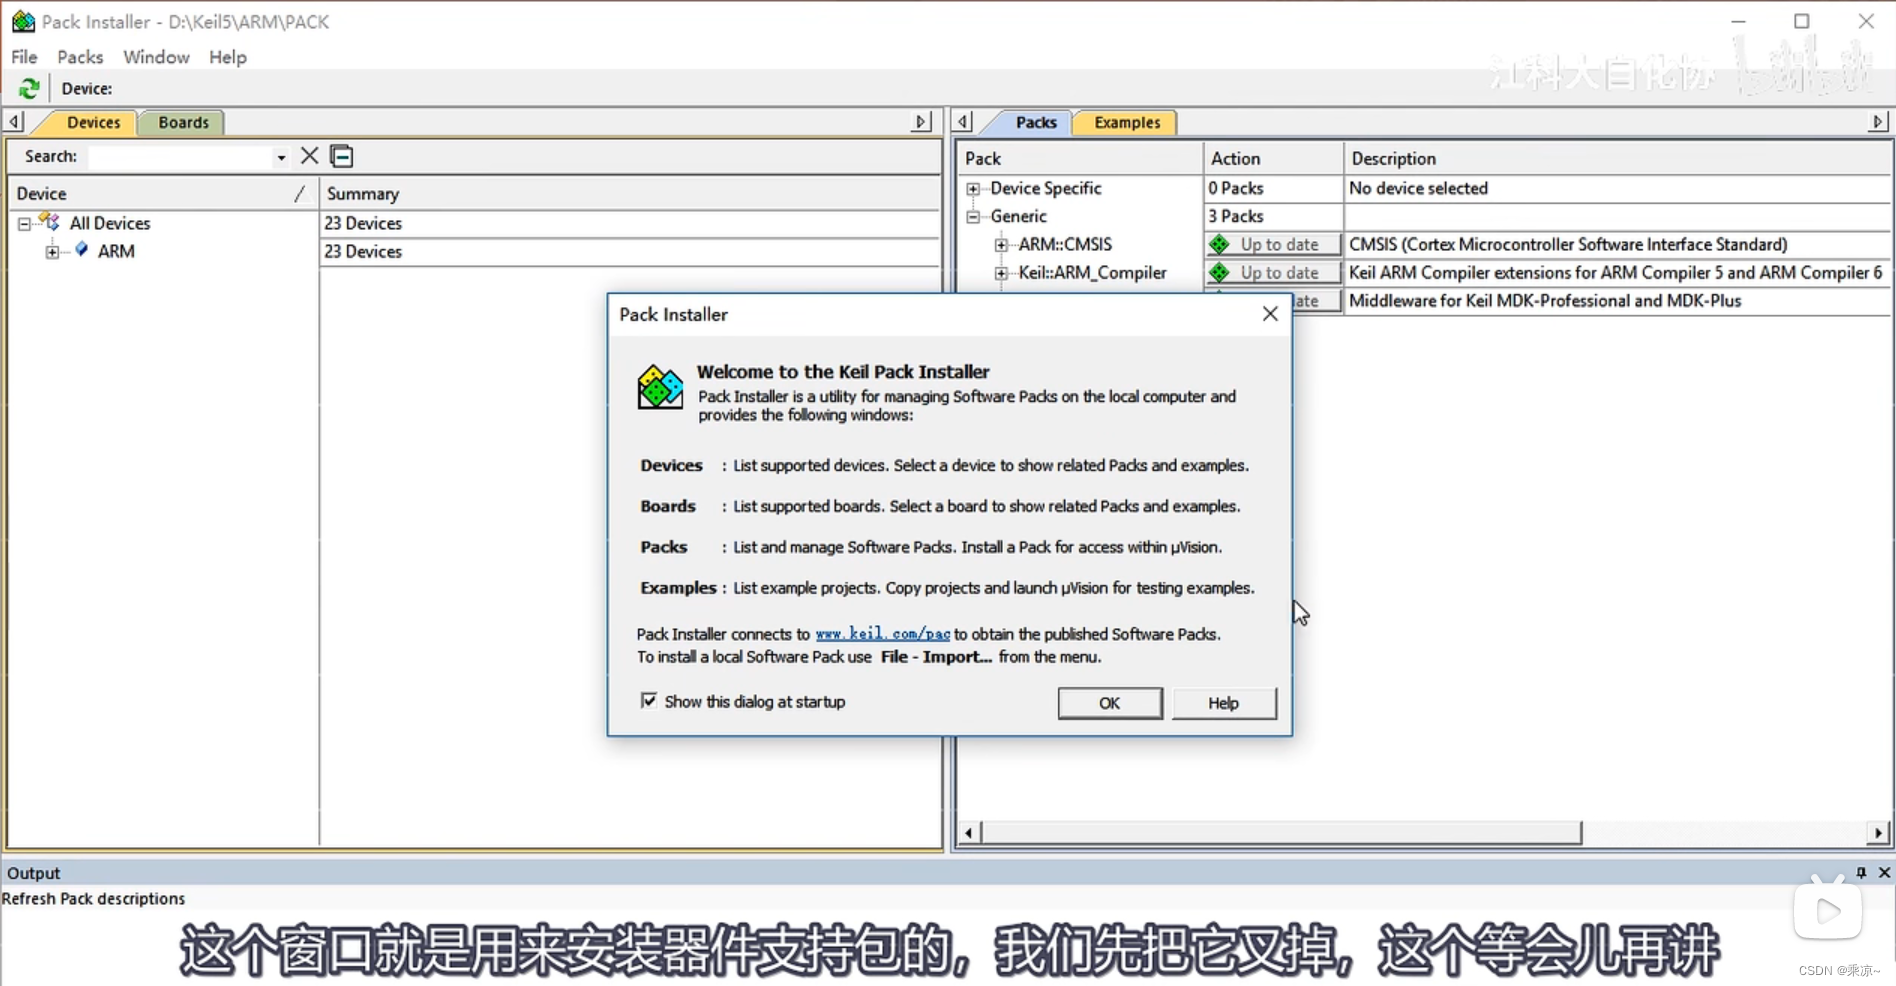The image size is (1896, 986).
Task: Click the Keil Pack Installer logo in dialog
Action: tap(660, 387)
